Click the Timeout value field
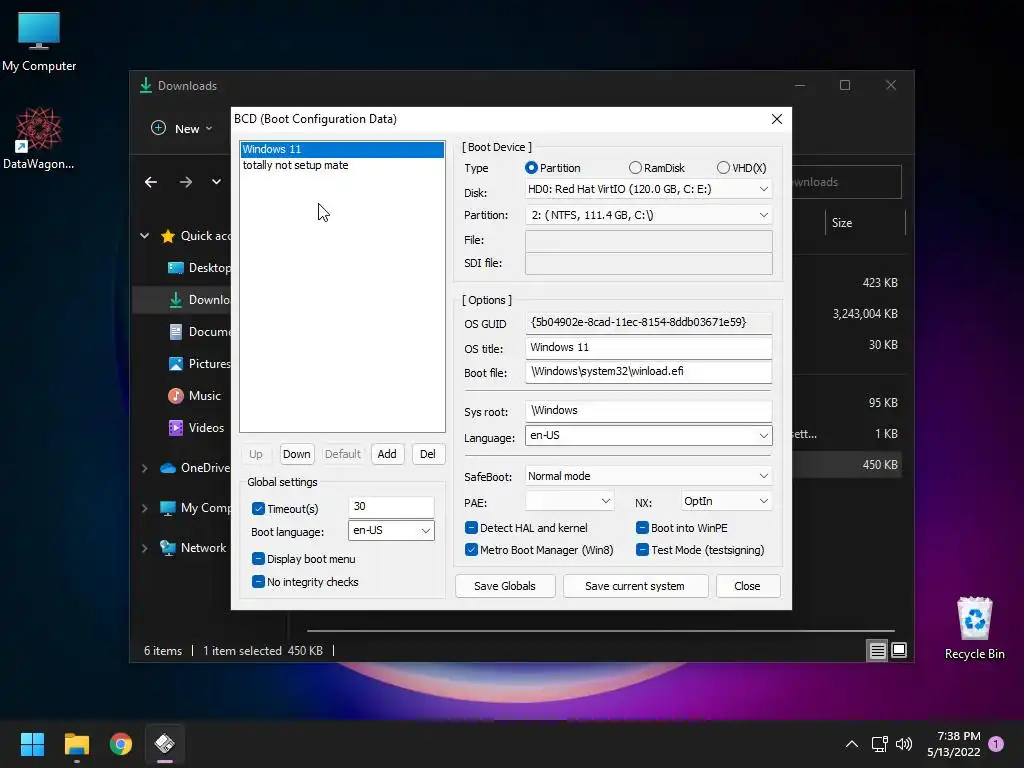 [391, 507]
